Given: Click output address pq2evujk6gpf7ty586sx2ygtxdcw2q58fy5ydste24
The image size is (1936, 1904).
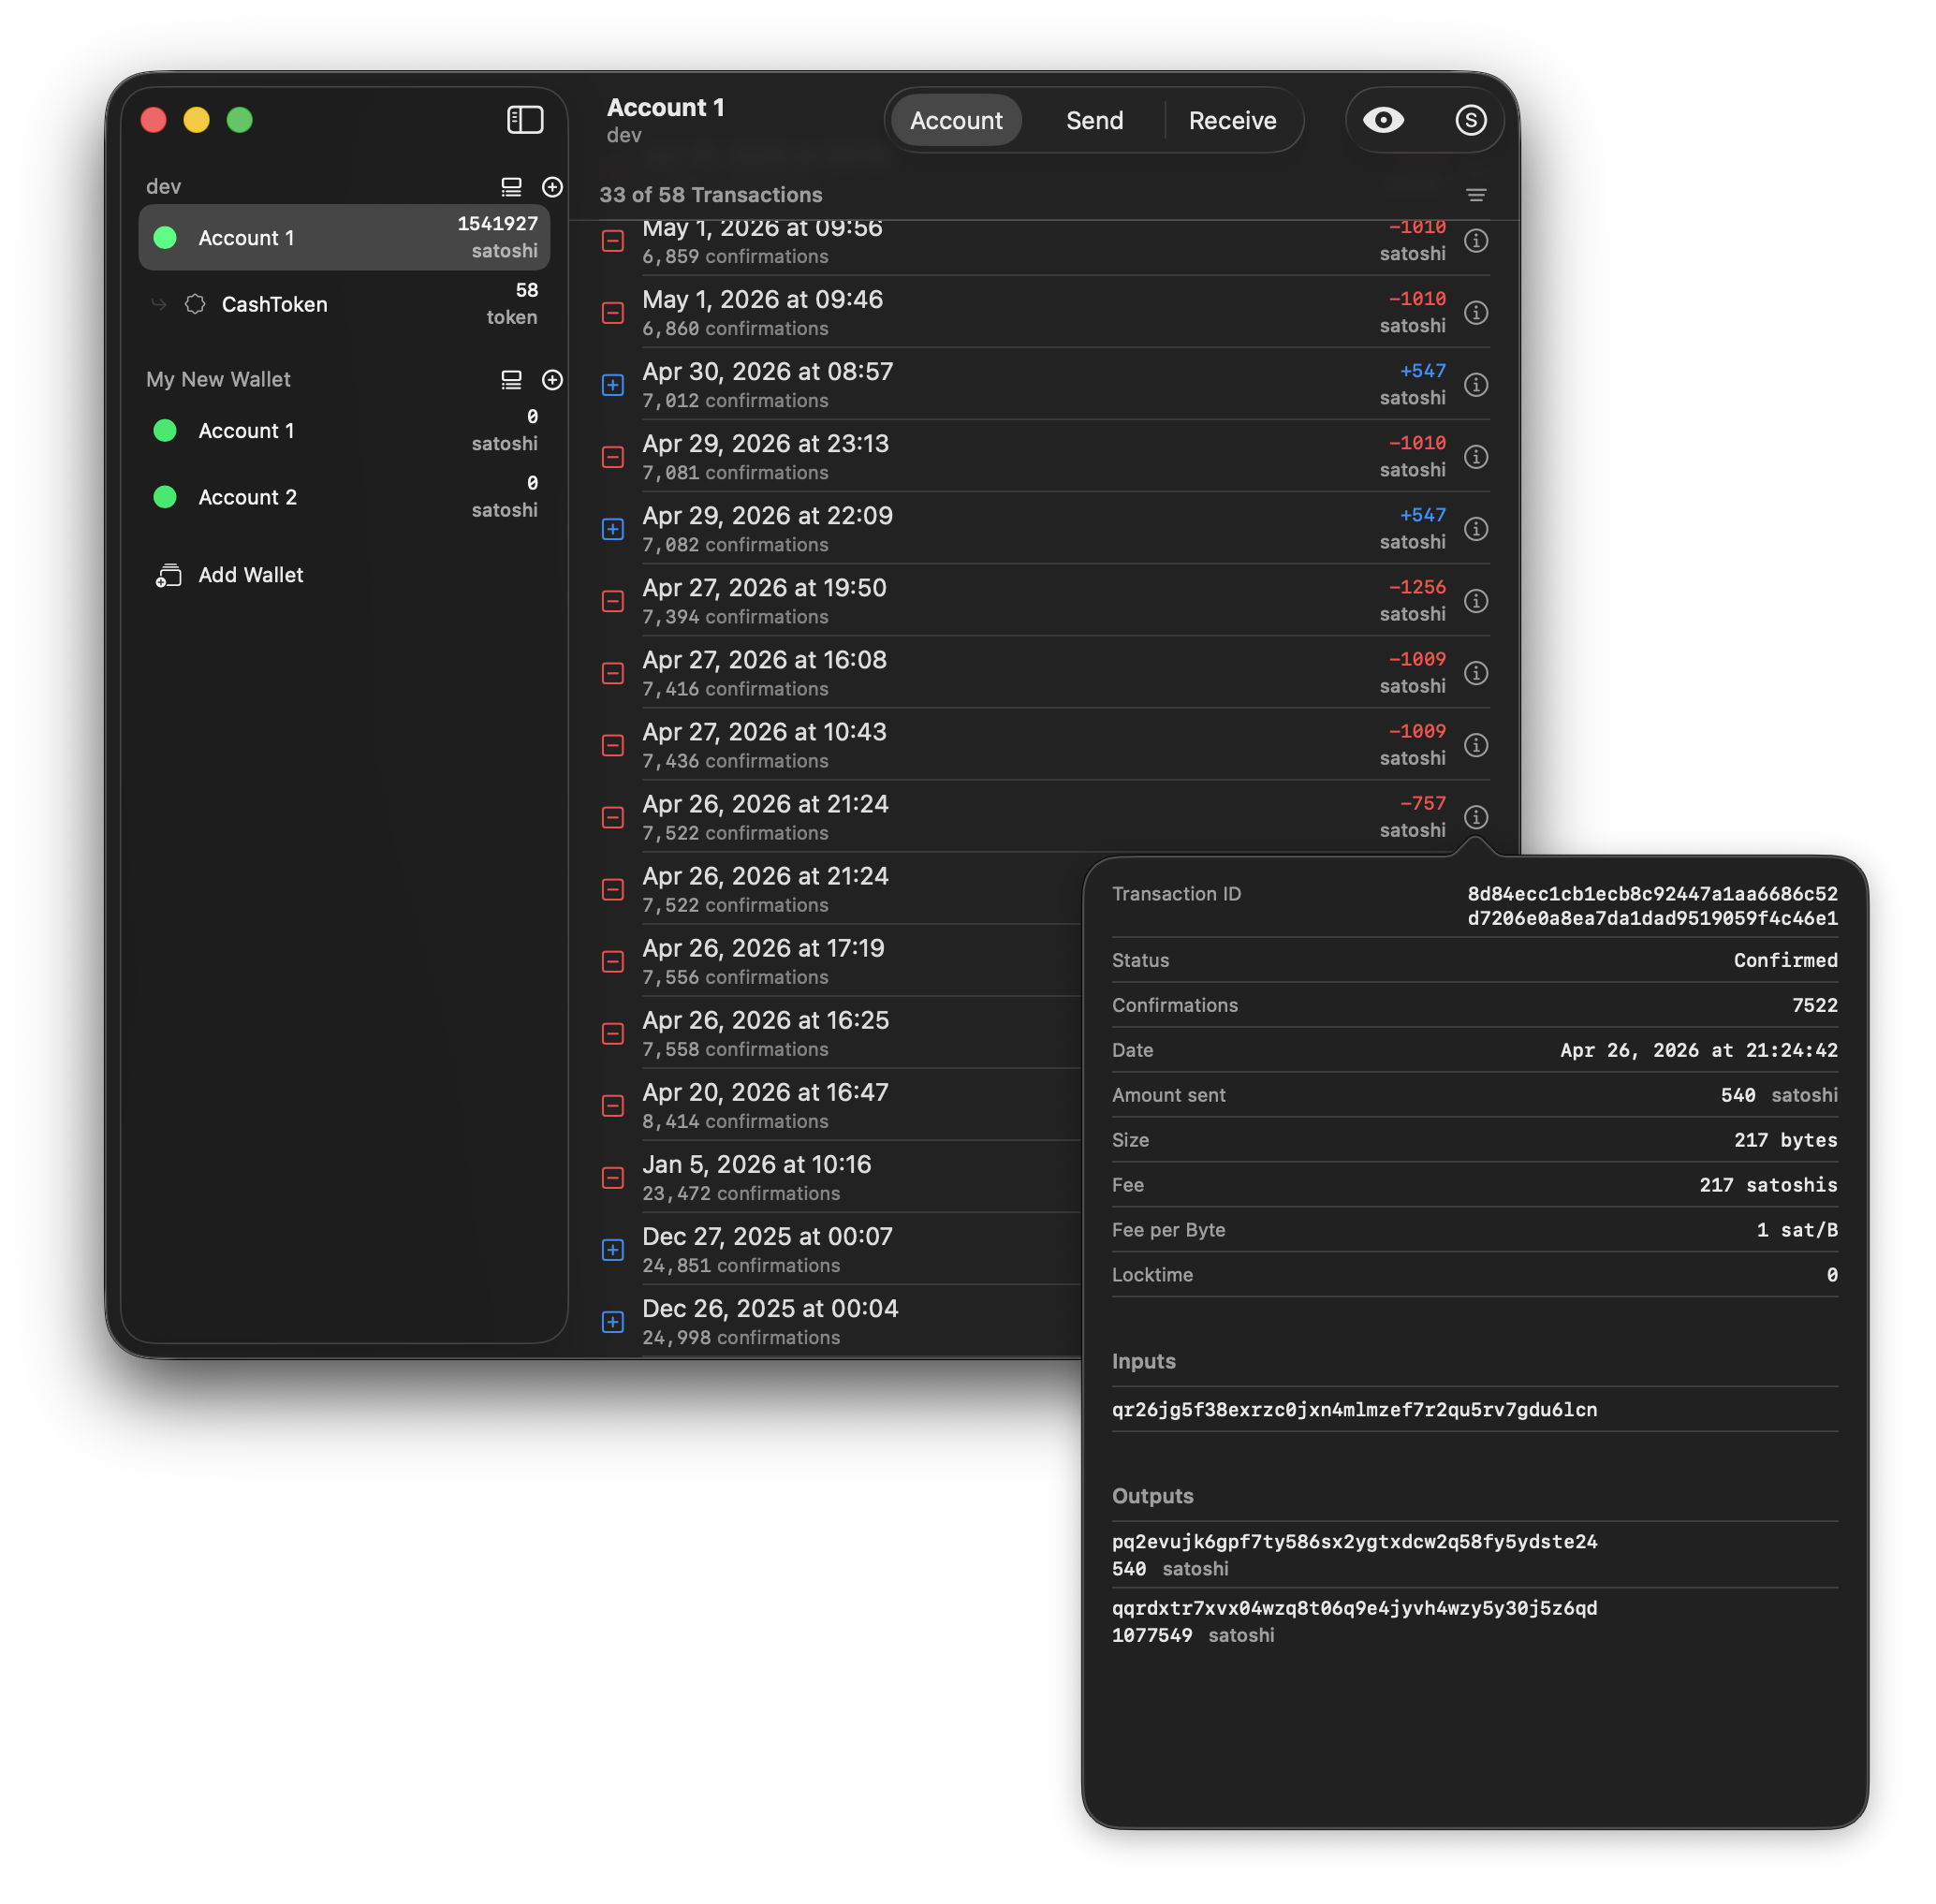Looking at the screenshot, I should [x=1354, y=1542].
